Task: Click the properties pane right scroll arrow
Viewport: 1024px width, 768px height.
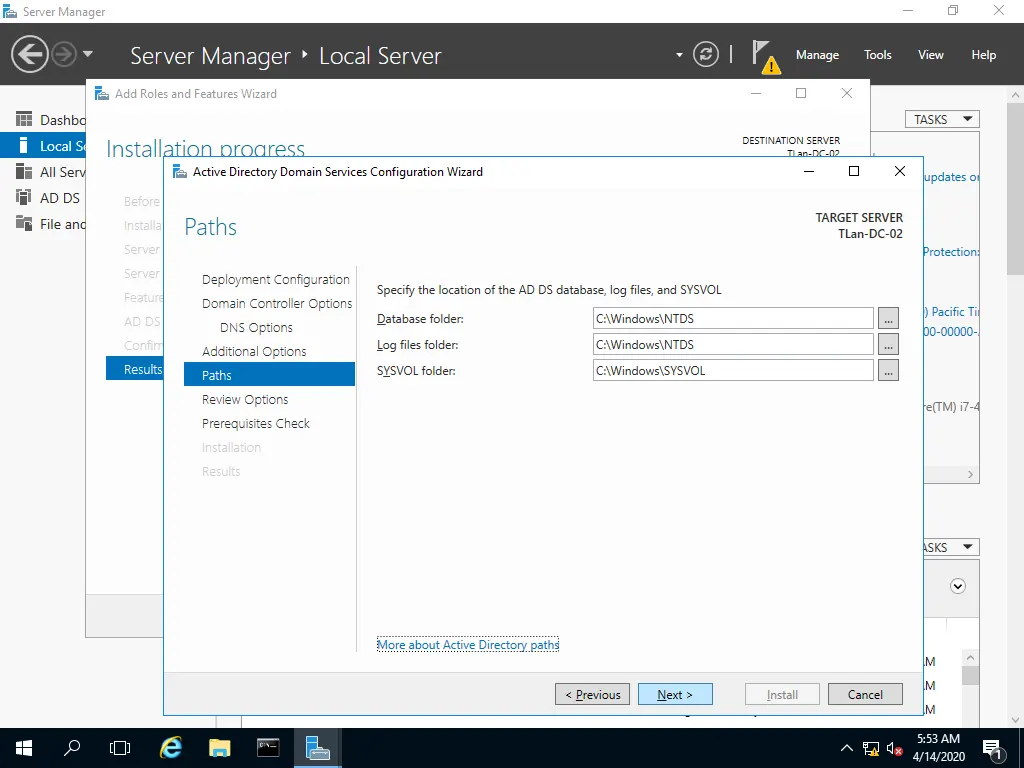Action: click(x=970, y=475)
